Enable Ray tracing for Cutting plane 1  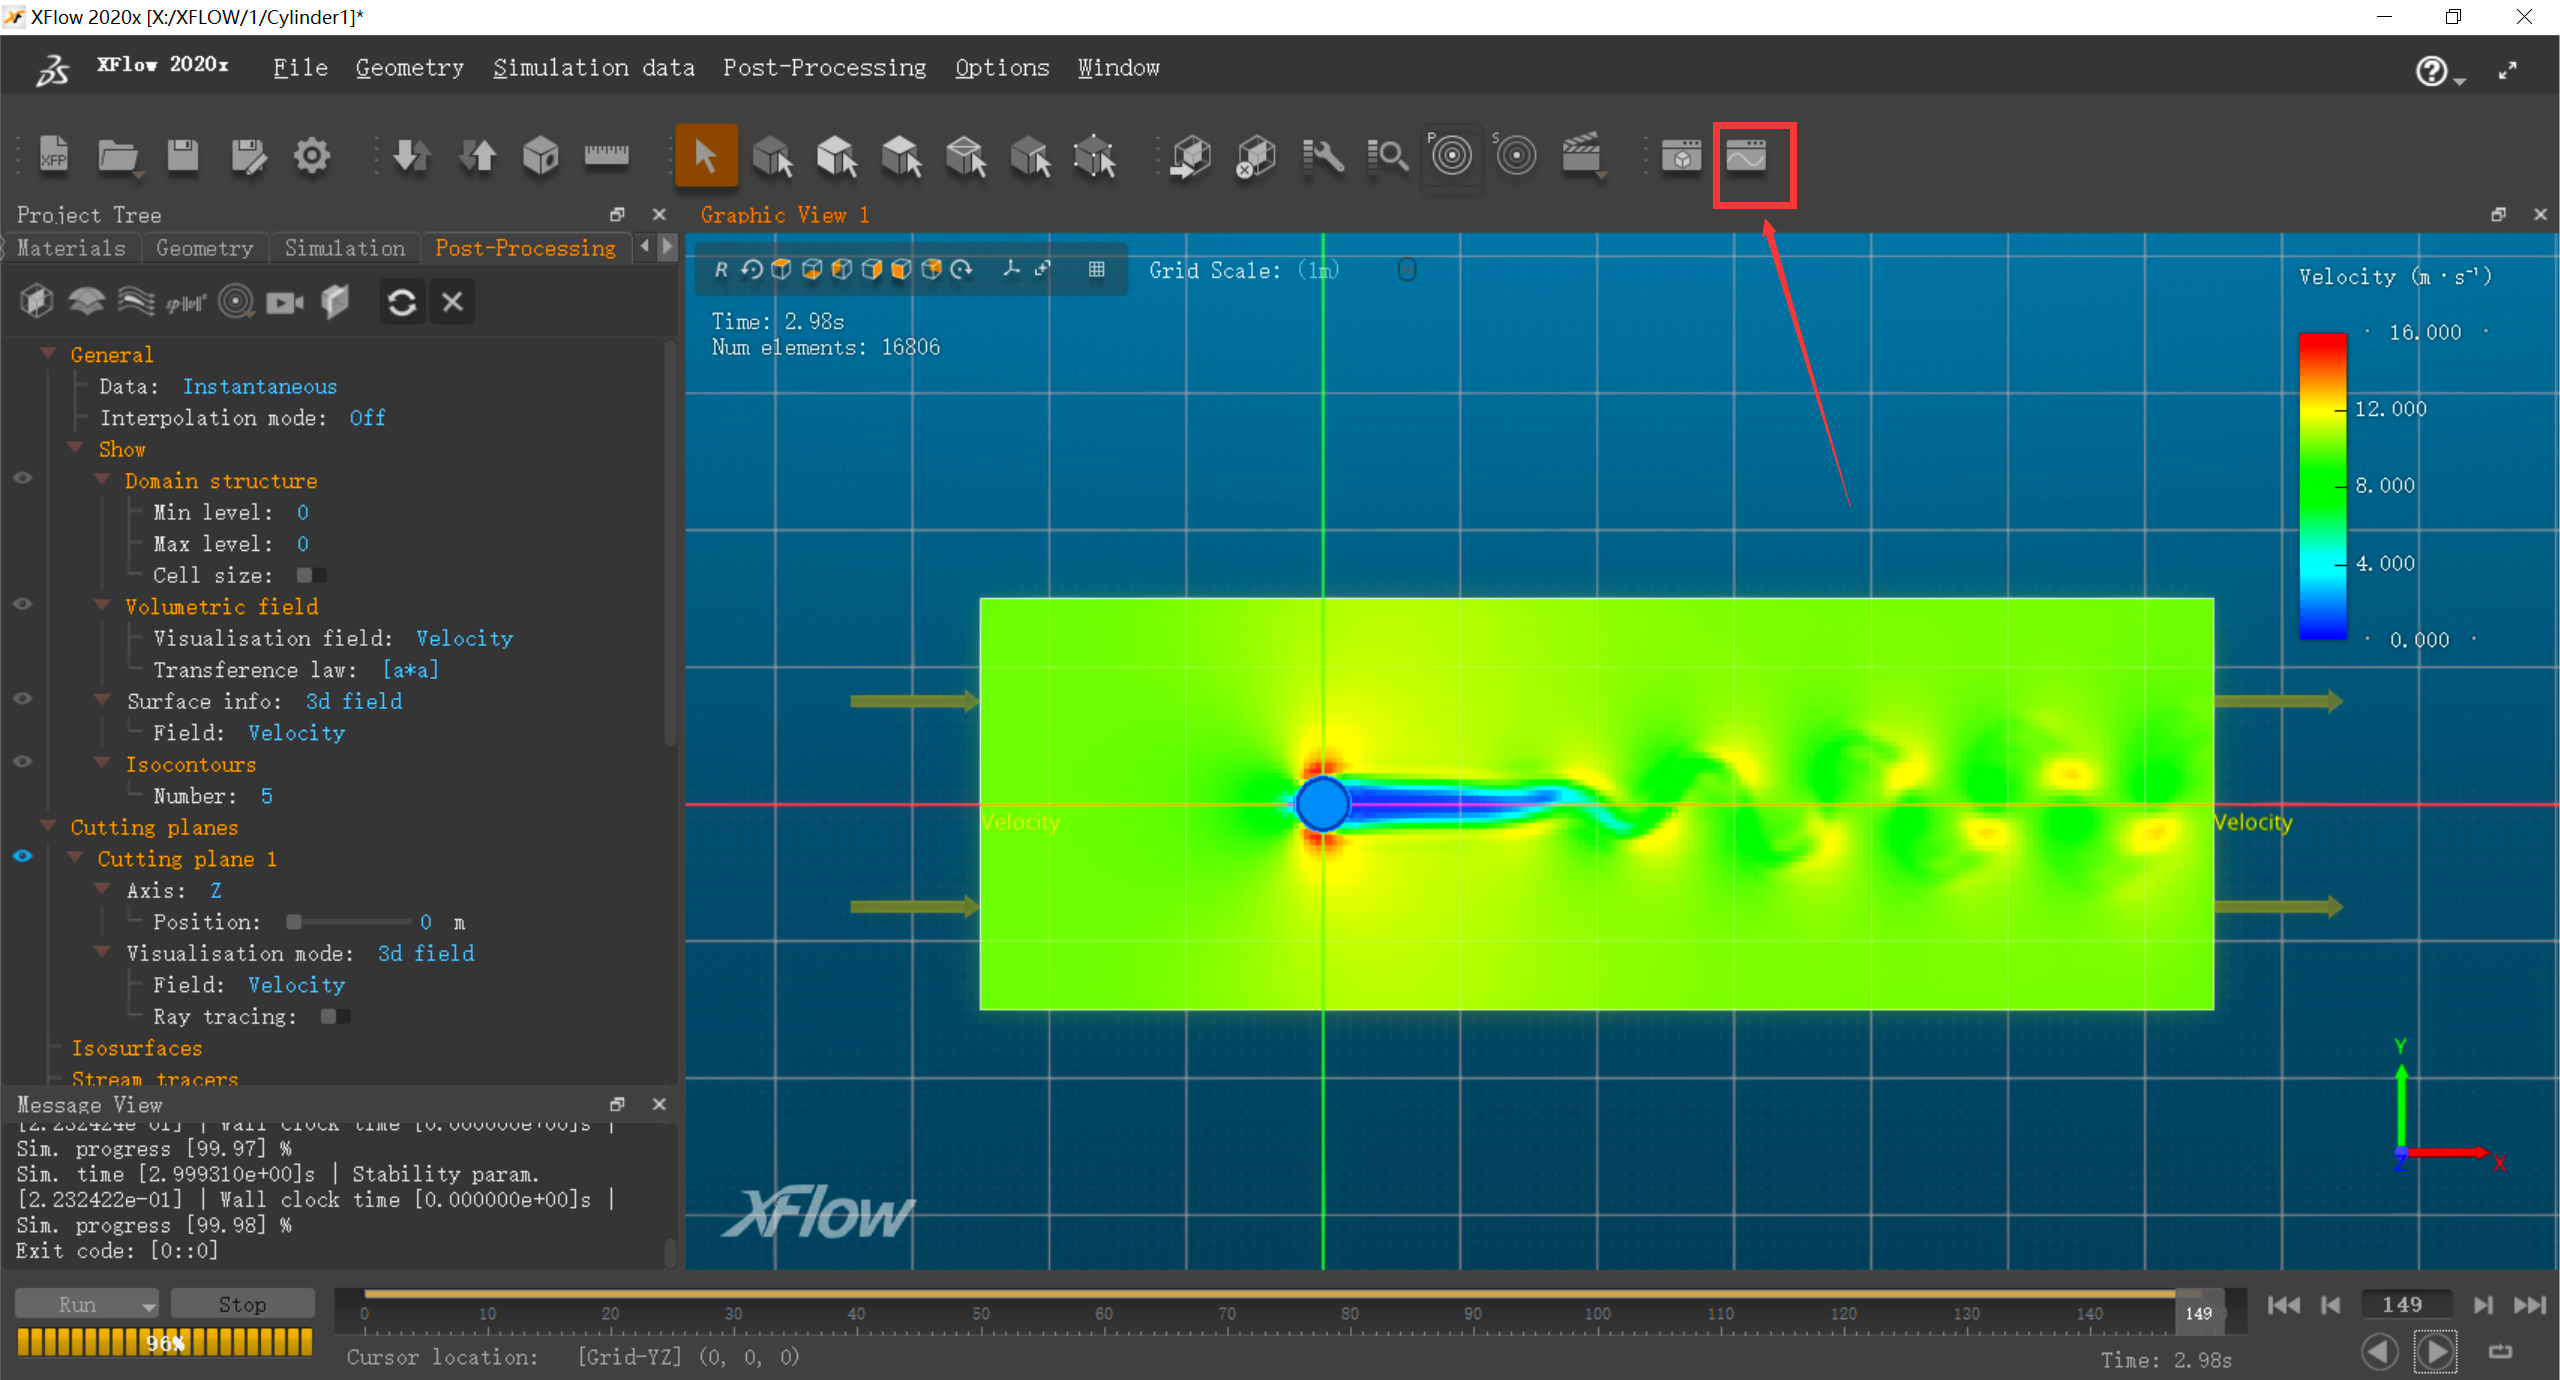[x=336, y=1016]
